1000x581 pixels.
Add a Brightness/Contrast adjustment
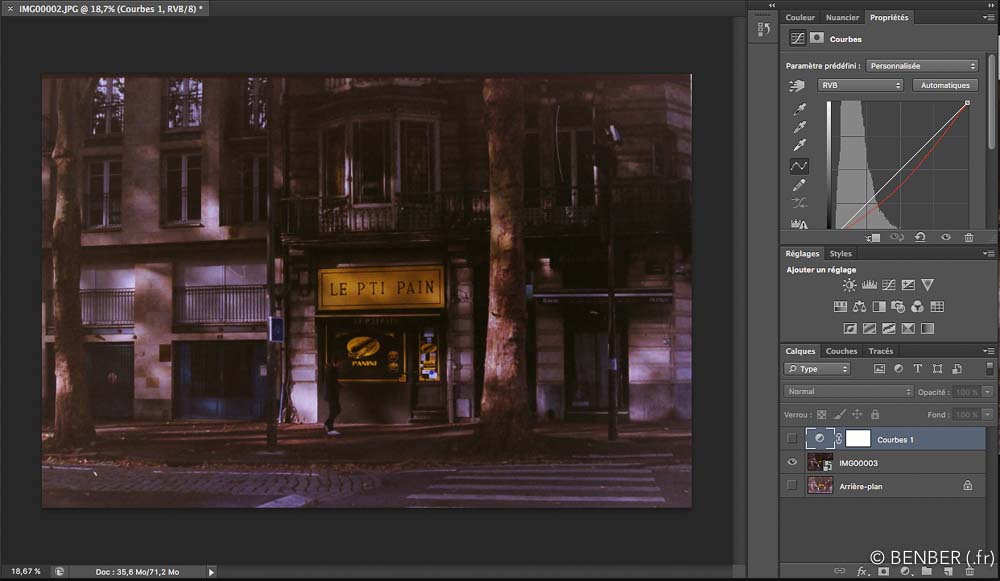[x=849, y=285]
